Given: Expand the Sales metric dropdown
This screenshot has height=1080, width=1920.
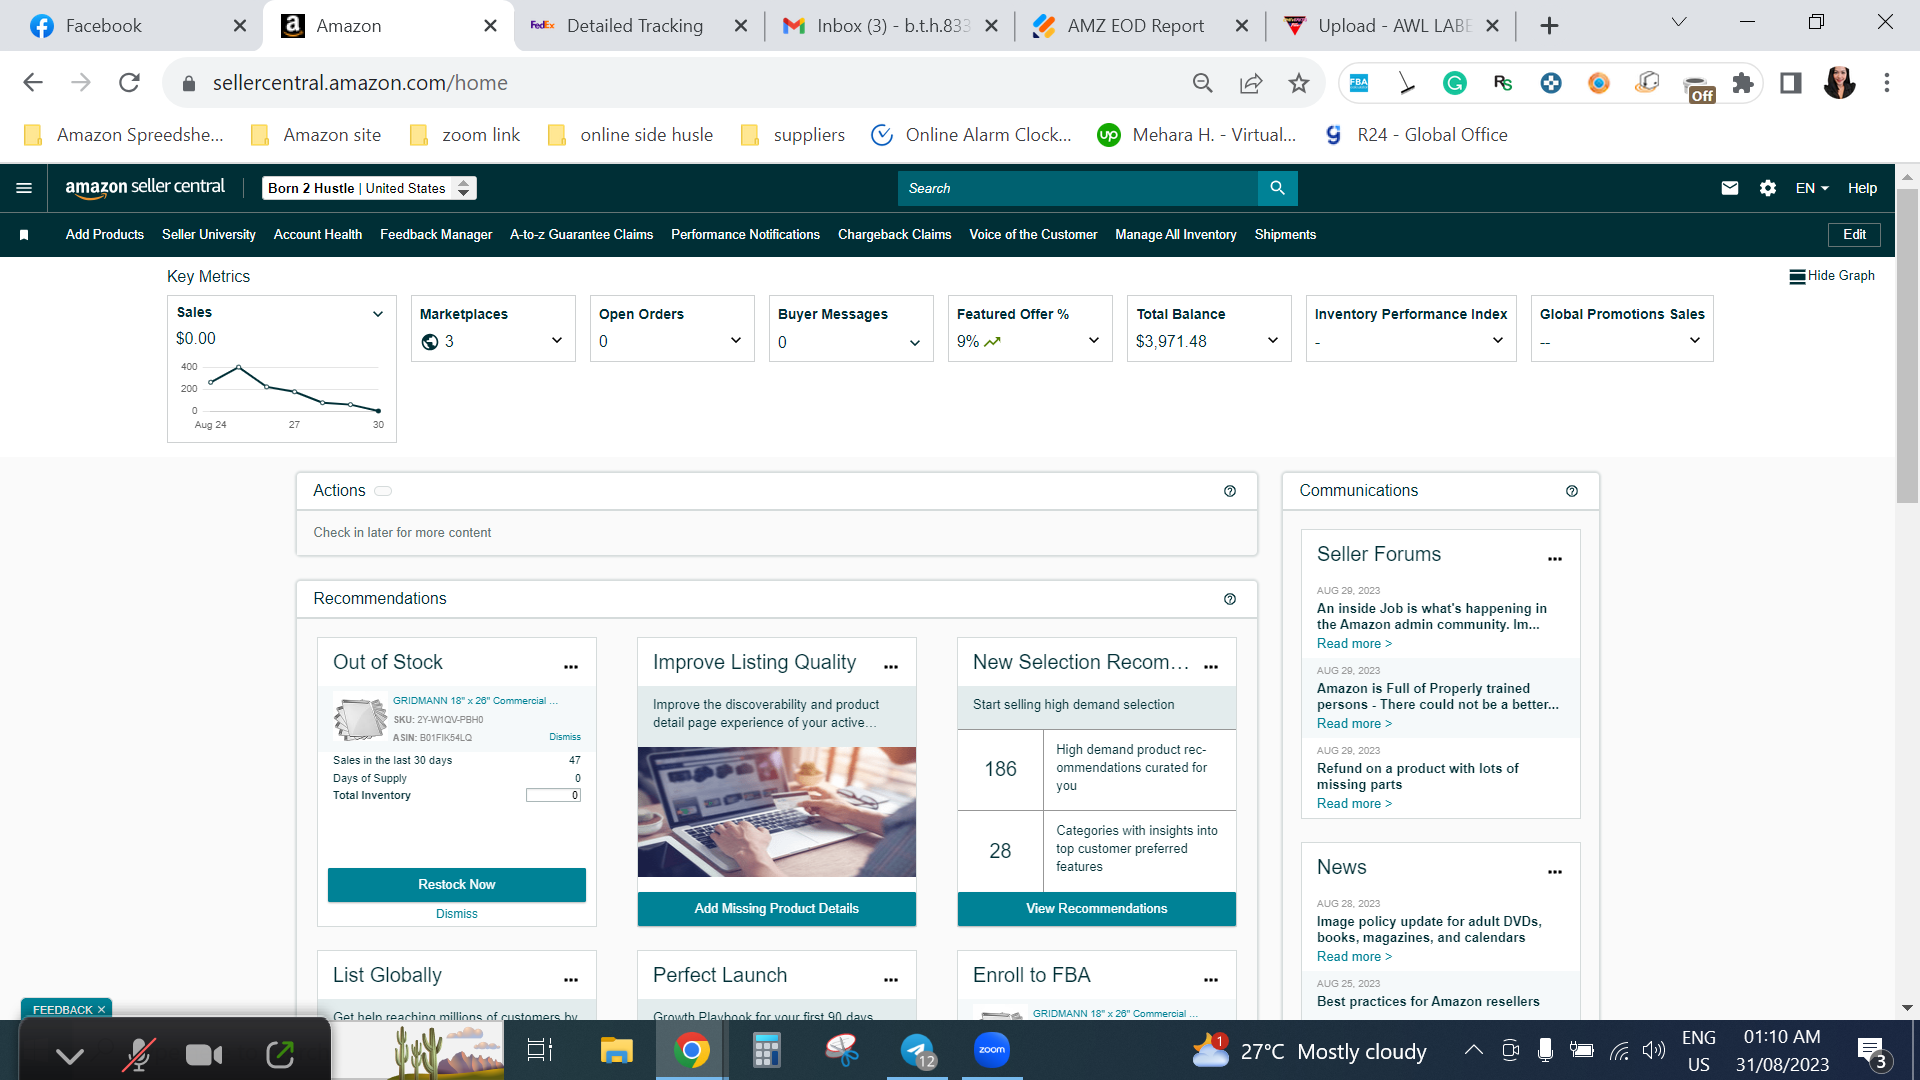Looking at the screenshot, I should [x=378, y=314].
